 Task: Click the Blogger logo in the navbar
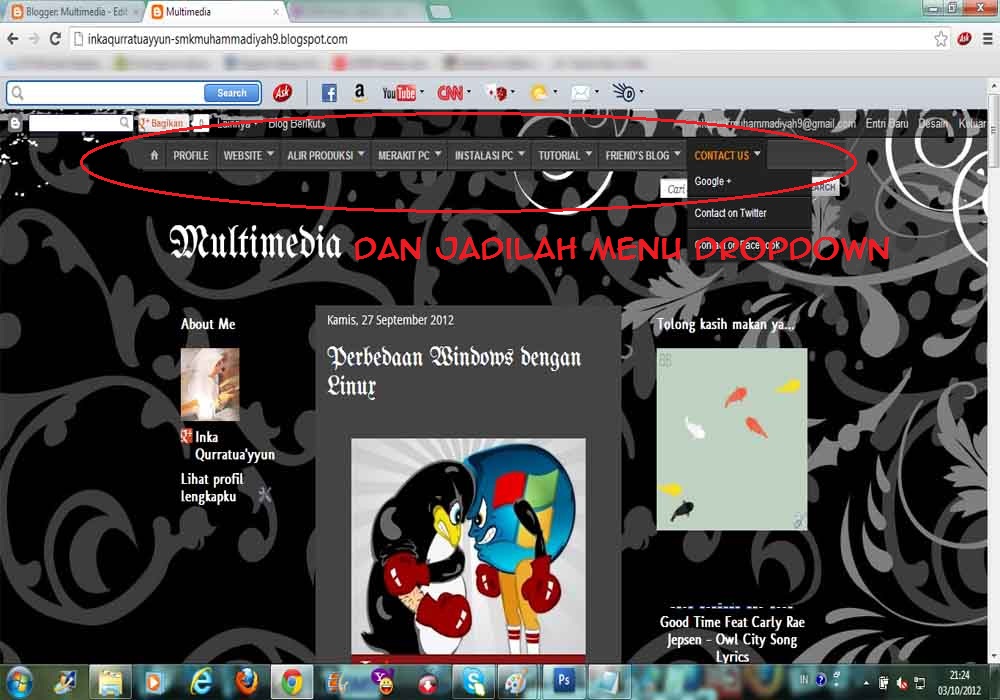(15, 123)
